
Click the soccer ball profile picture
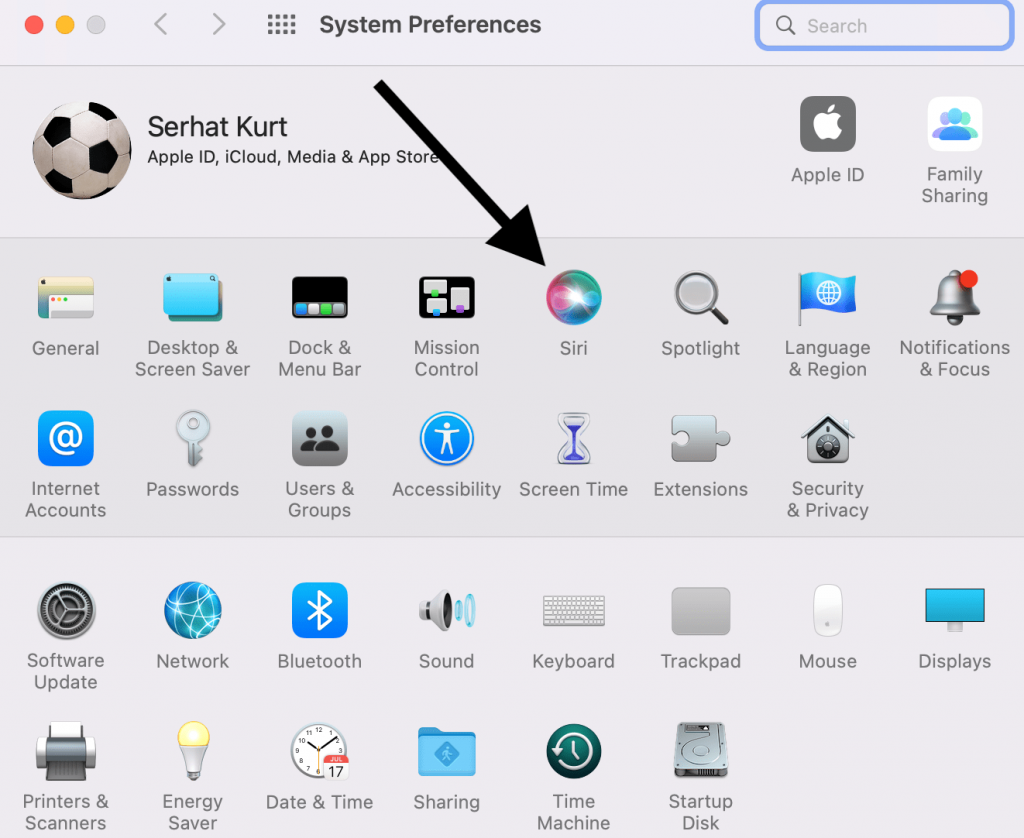click(82, 150)
